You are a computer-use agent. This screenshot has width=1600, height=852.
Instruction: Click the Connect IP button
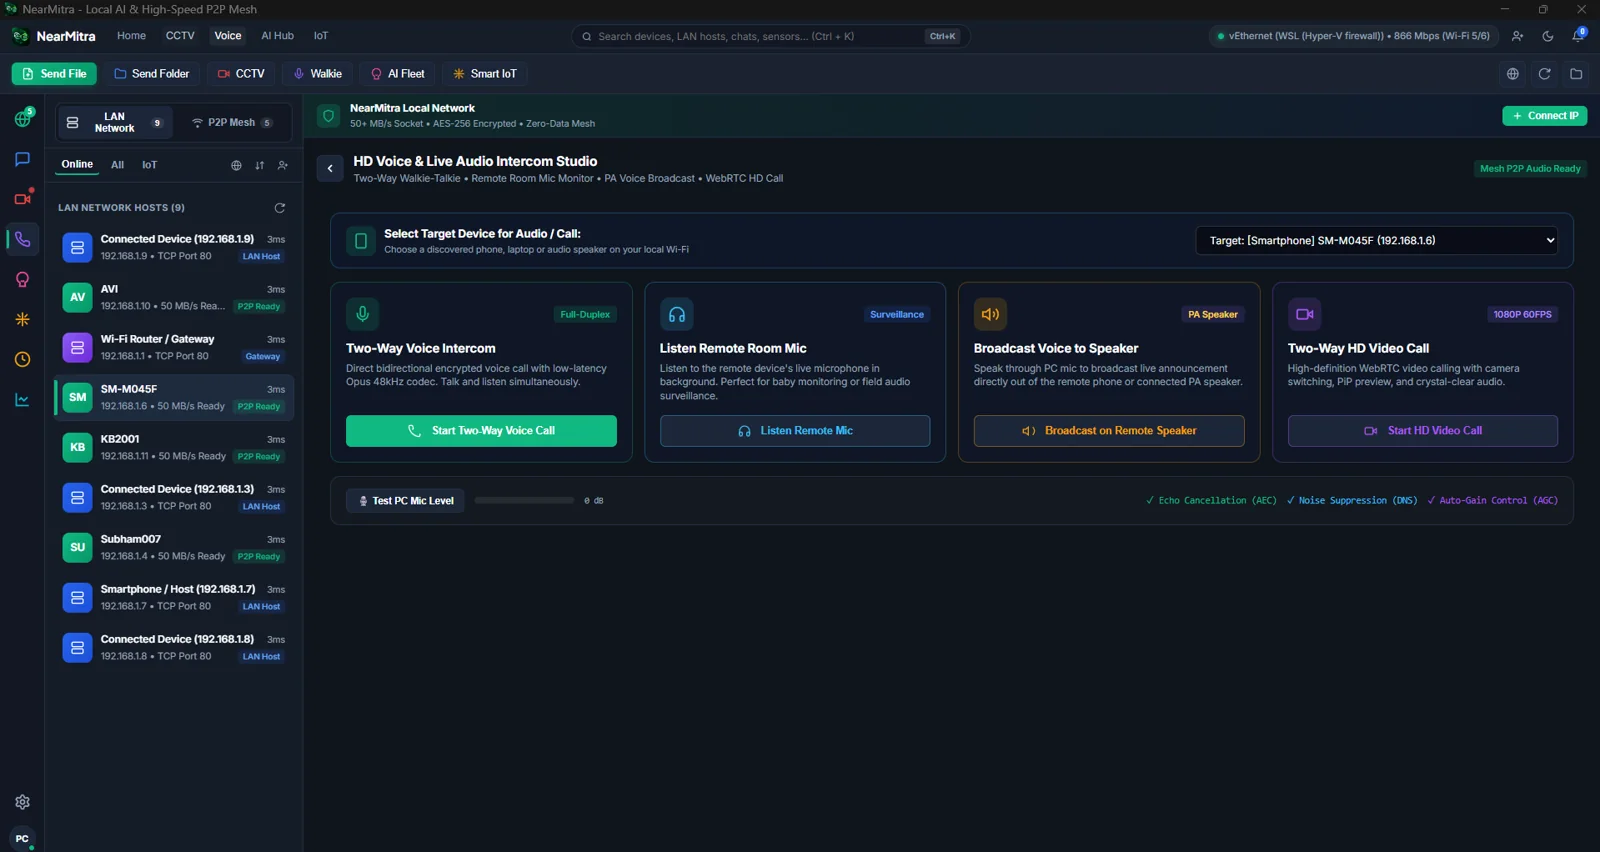[1544, 116]
